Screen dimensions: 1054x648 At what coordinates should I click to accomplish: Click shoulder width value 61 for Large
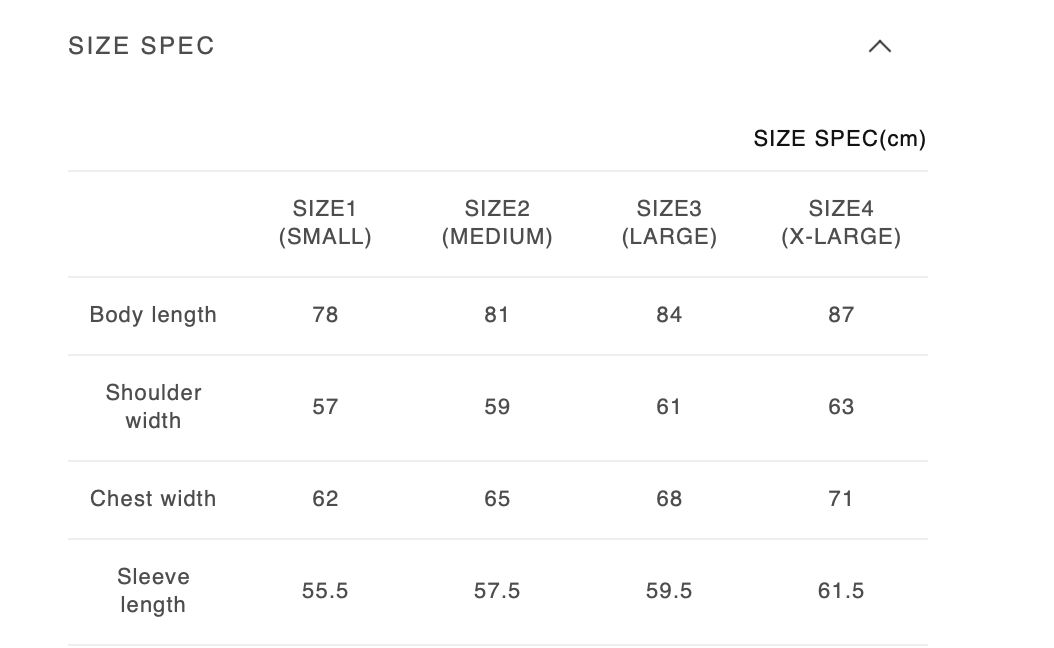pyautogui.click(x=669, y=407)
